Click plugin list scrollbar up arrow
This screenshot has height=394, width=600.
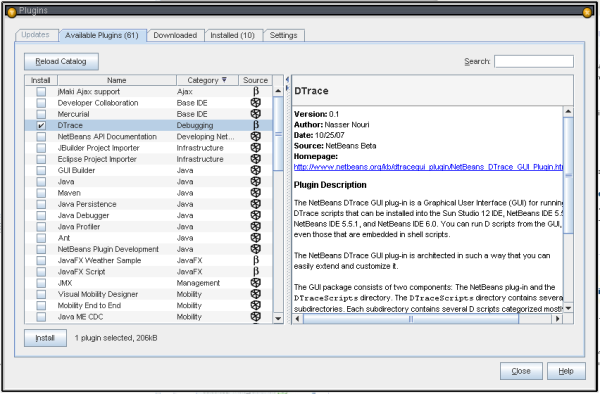pyautogui.click(x=278, y=91)
